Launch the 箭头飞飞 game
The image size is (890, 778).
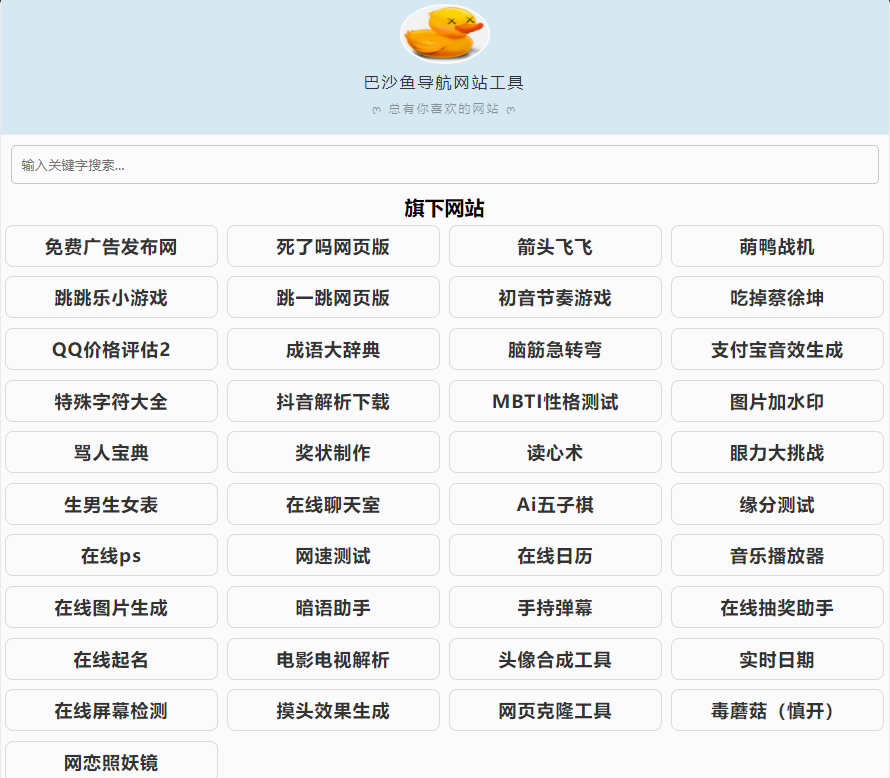click(x=555, y=246)
